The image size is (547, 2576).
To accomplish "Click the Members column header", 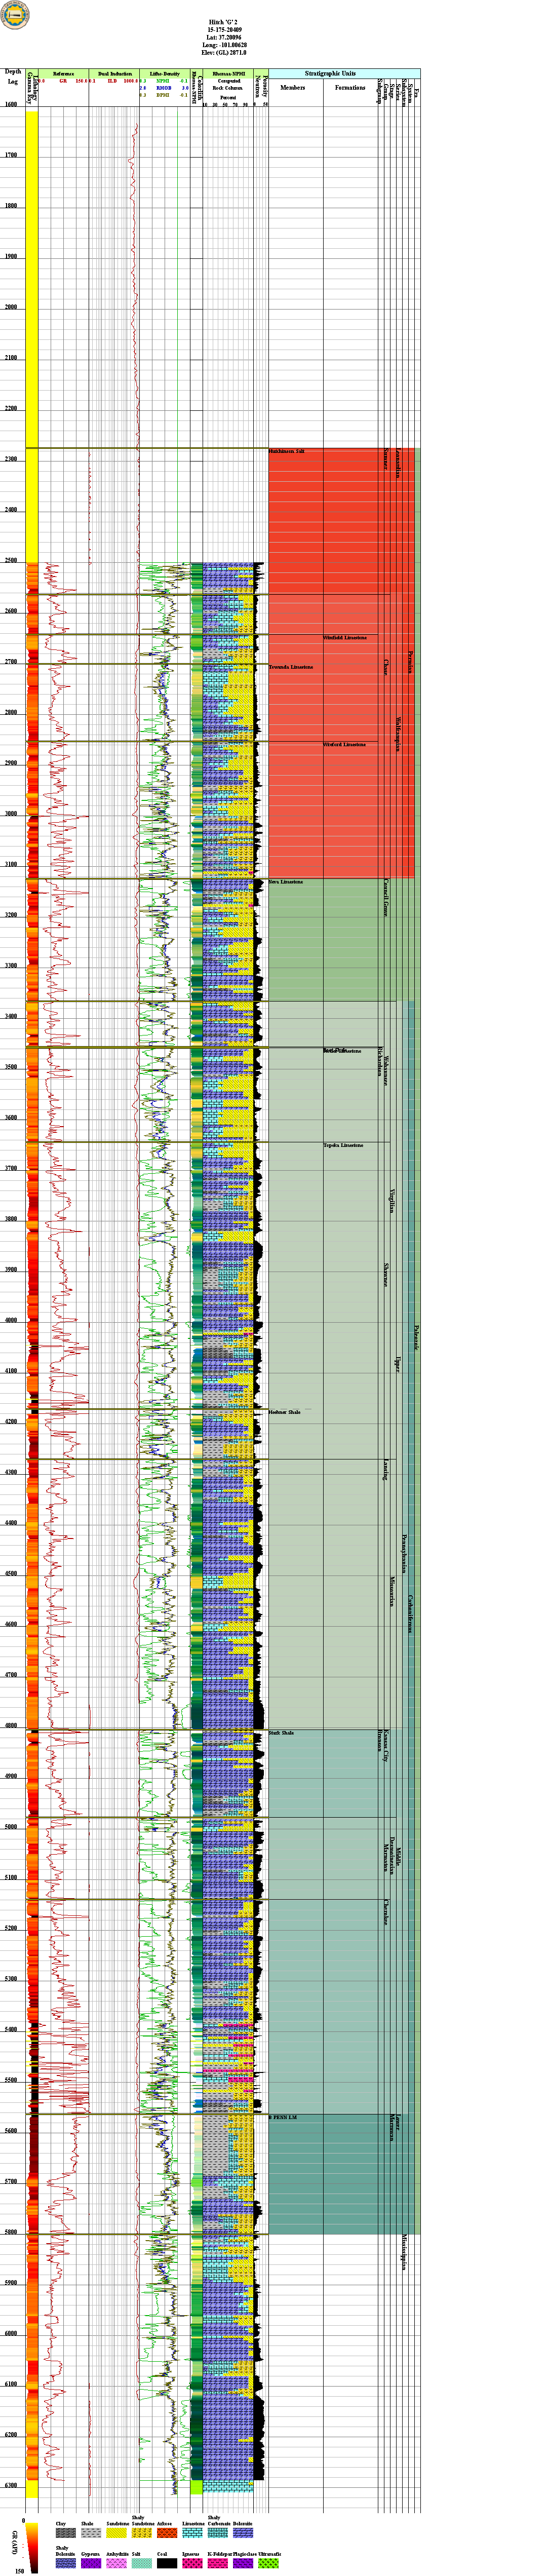I will [293, 87].
